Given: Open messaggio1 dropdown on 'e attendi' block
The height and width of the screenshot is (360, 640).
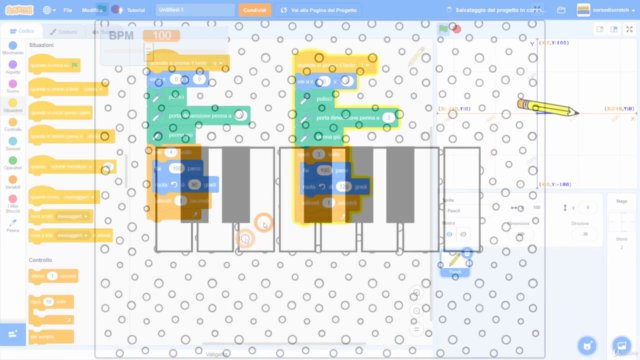Looking at the screenshot, I should click(x=72, y=236).
